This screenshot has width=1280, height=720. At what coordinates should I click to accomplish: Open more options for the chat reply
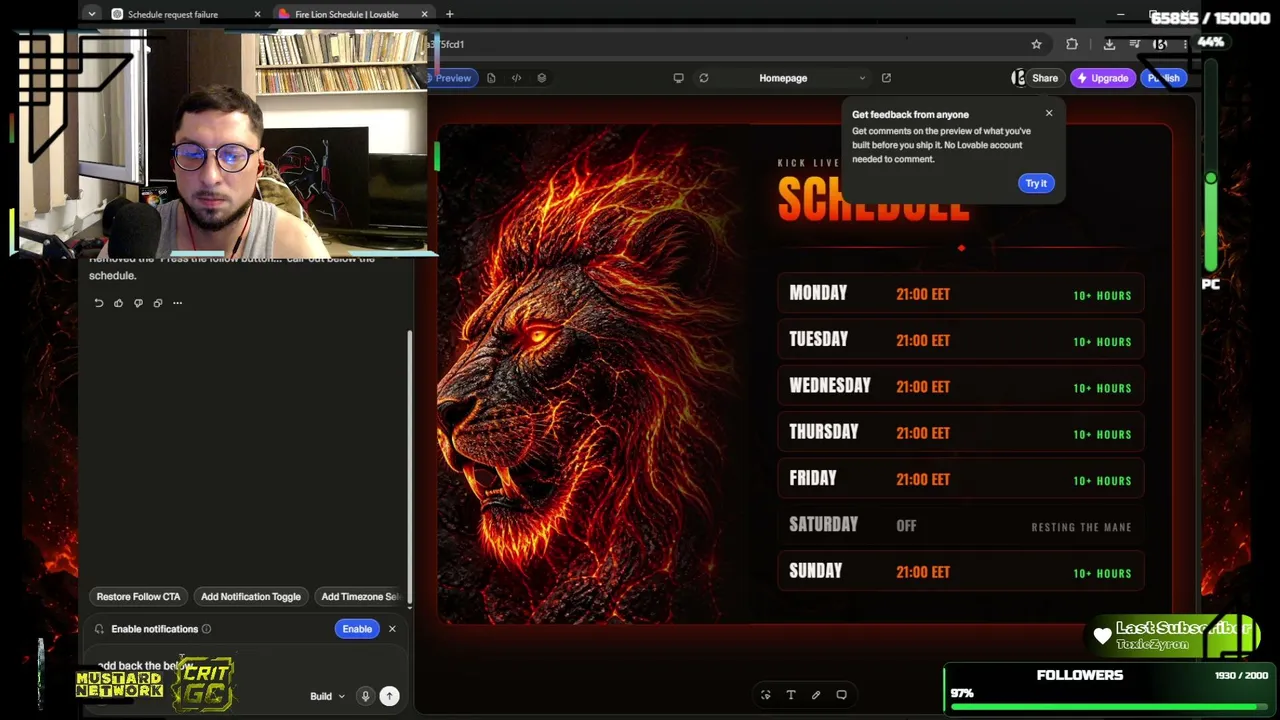pos(177,303)
